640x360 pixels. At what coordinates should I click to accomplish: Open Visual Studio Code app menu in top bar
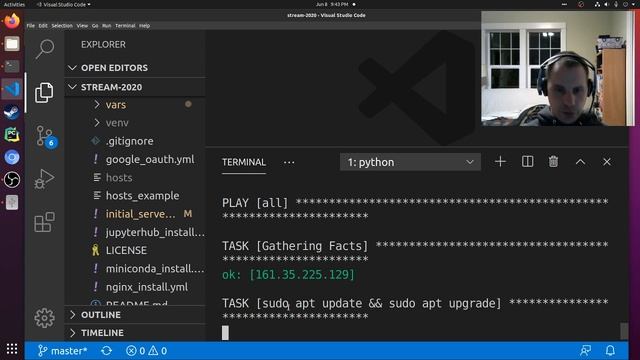tap(64, 4)
